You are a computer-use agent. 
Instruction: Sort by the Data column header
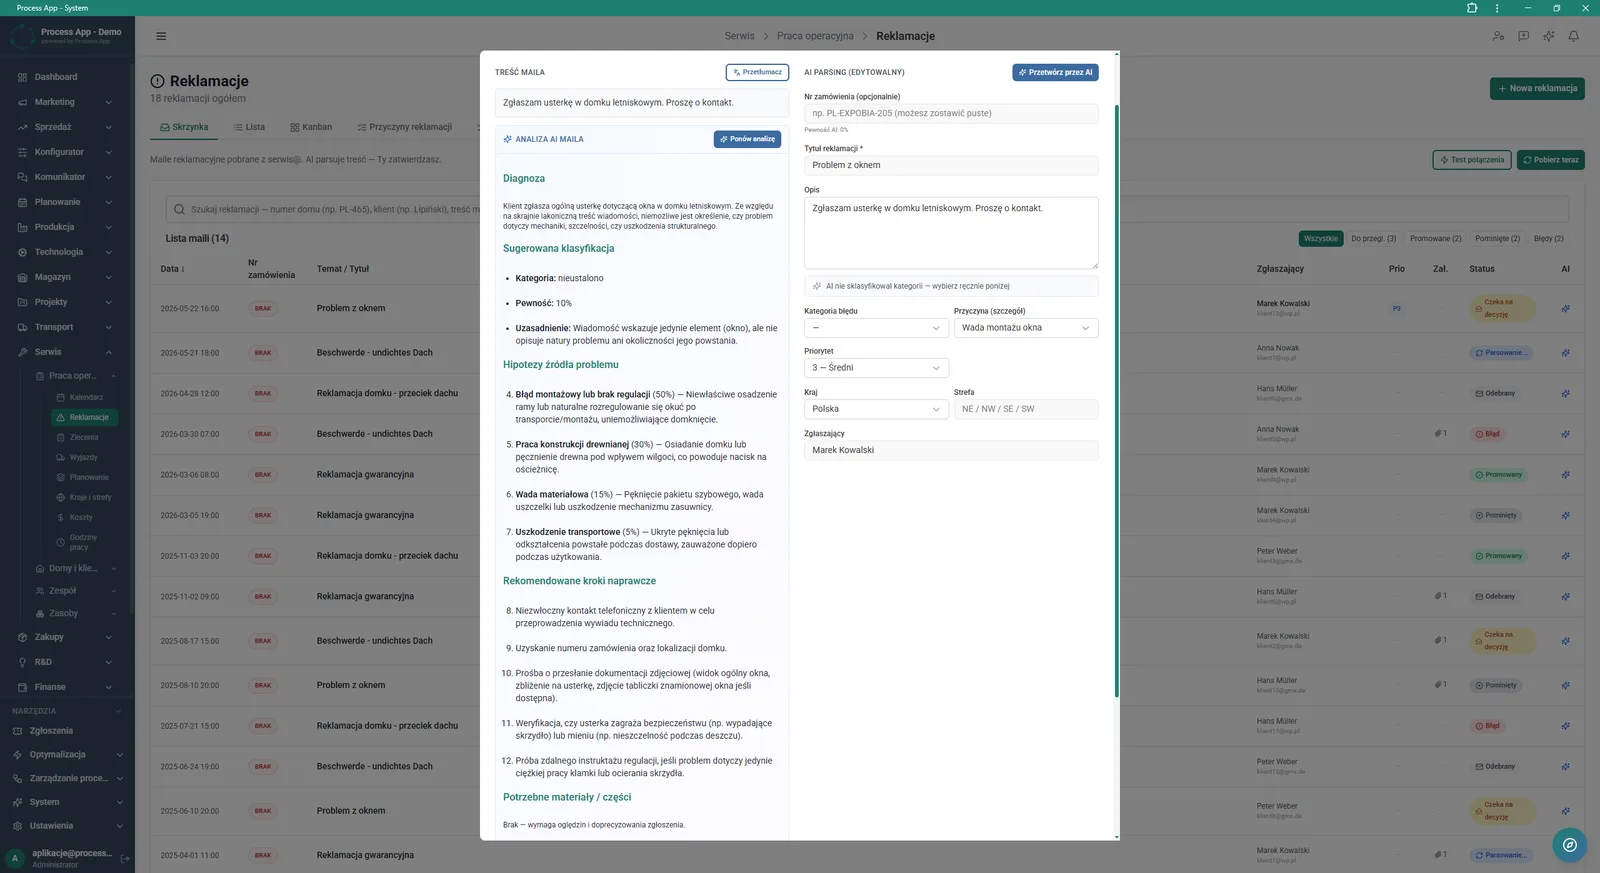(172, 269)
